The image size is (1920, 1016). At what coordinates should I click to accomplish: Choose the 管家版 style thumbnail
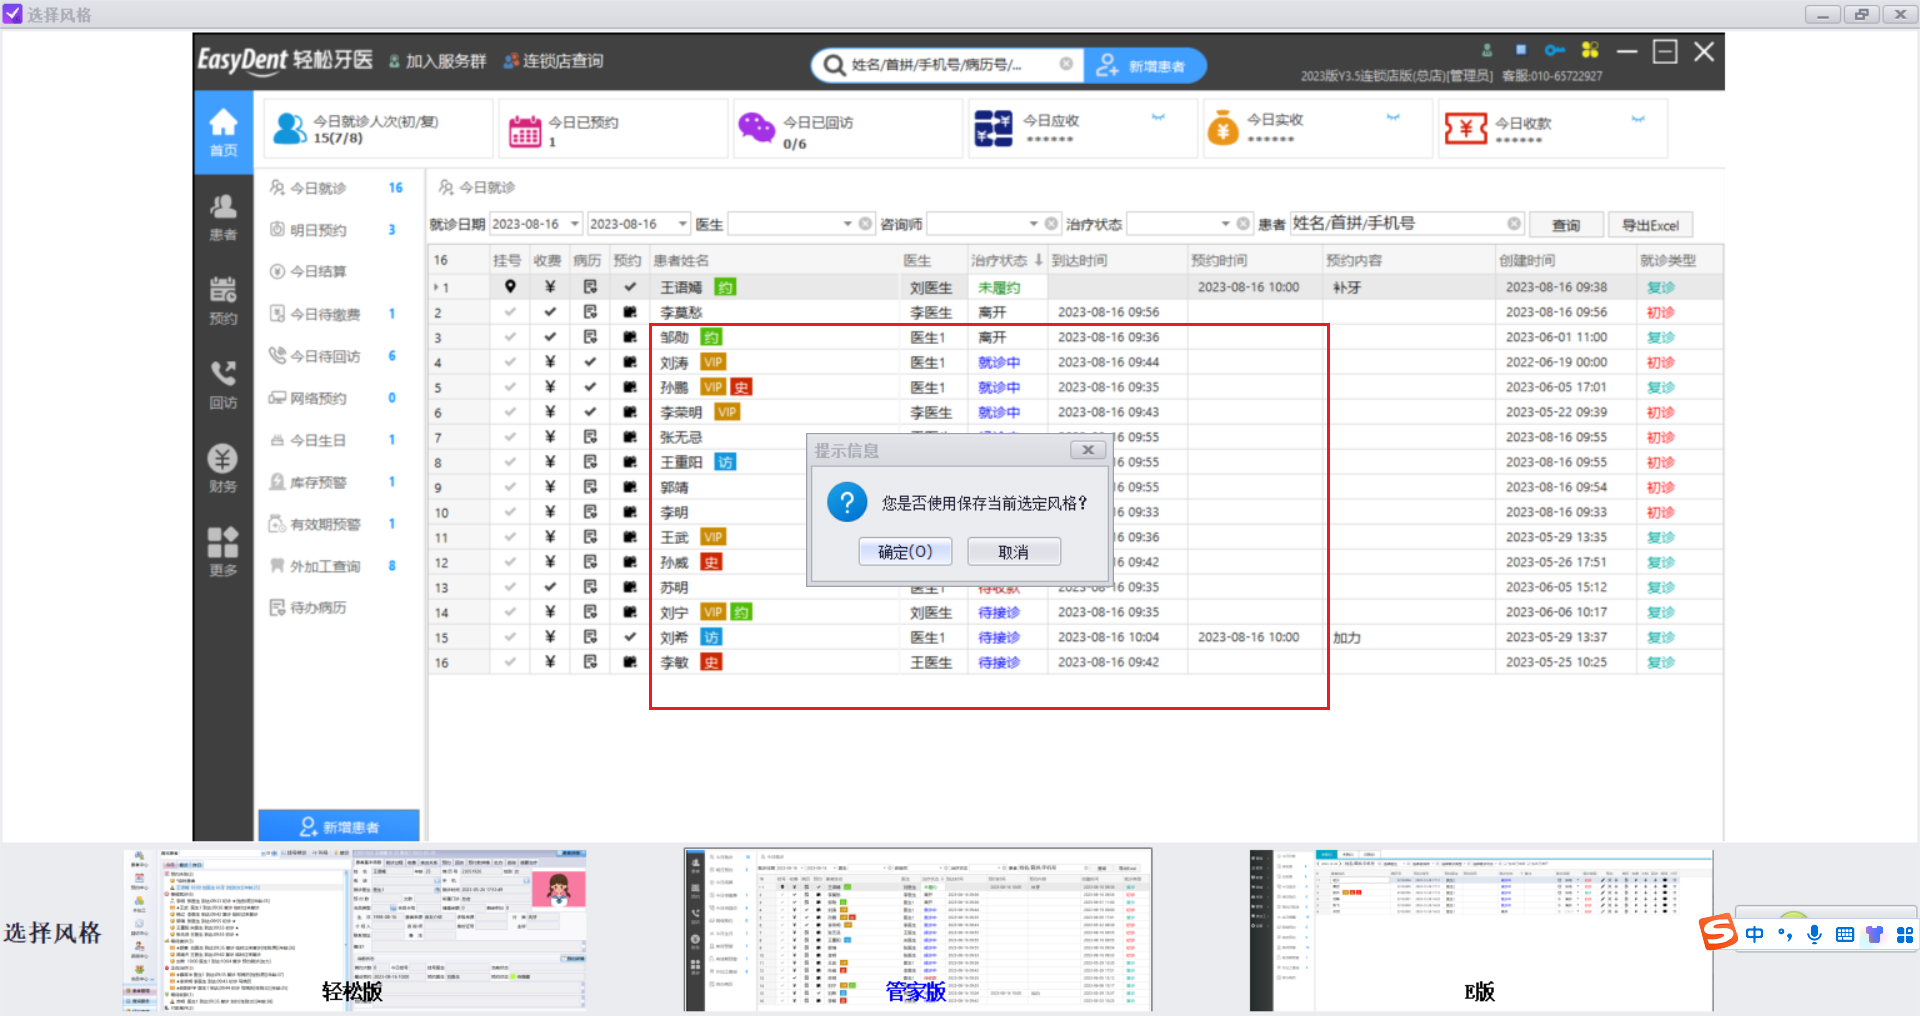918,930
